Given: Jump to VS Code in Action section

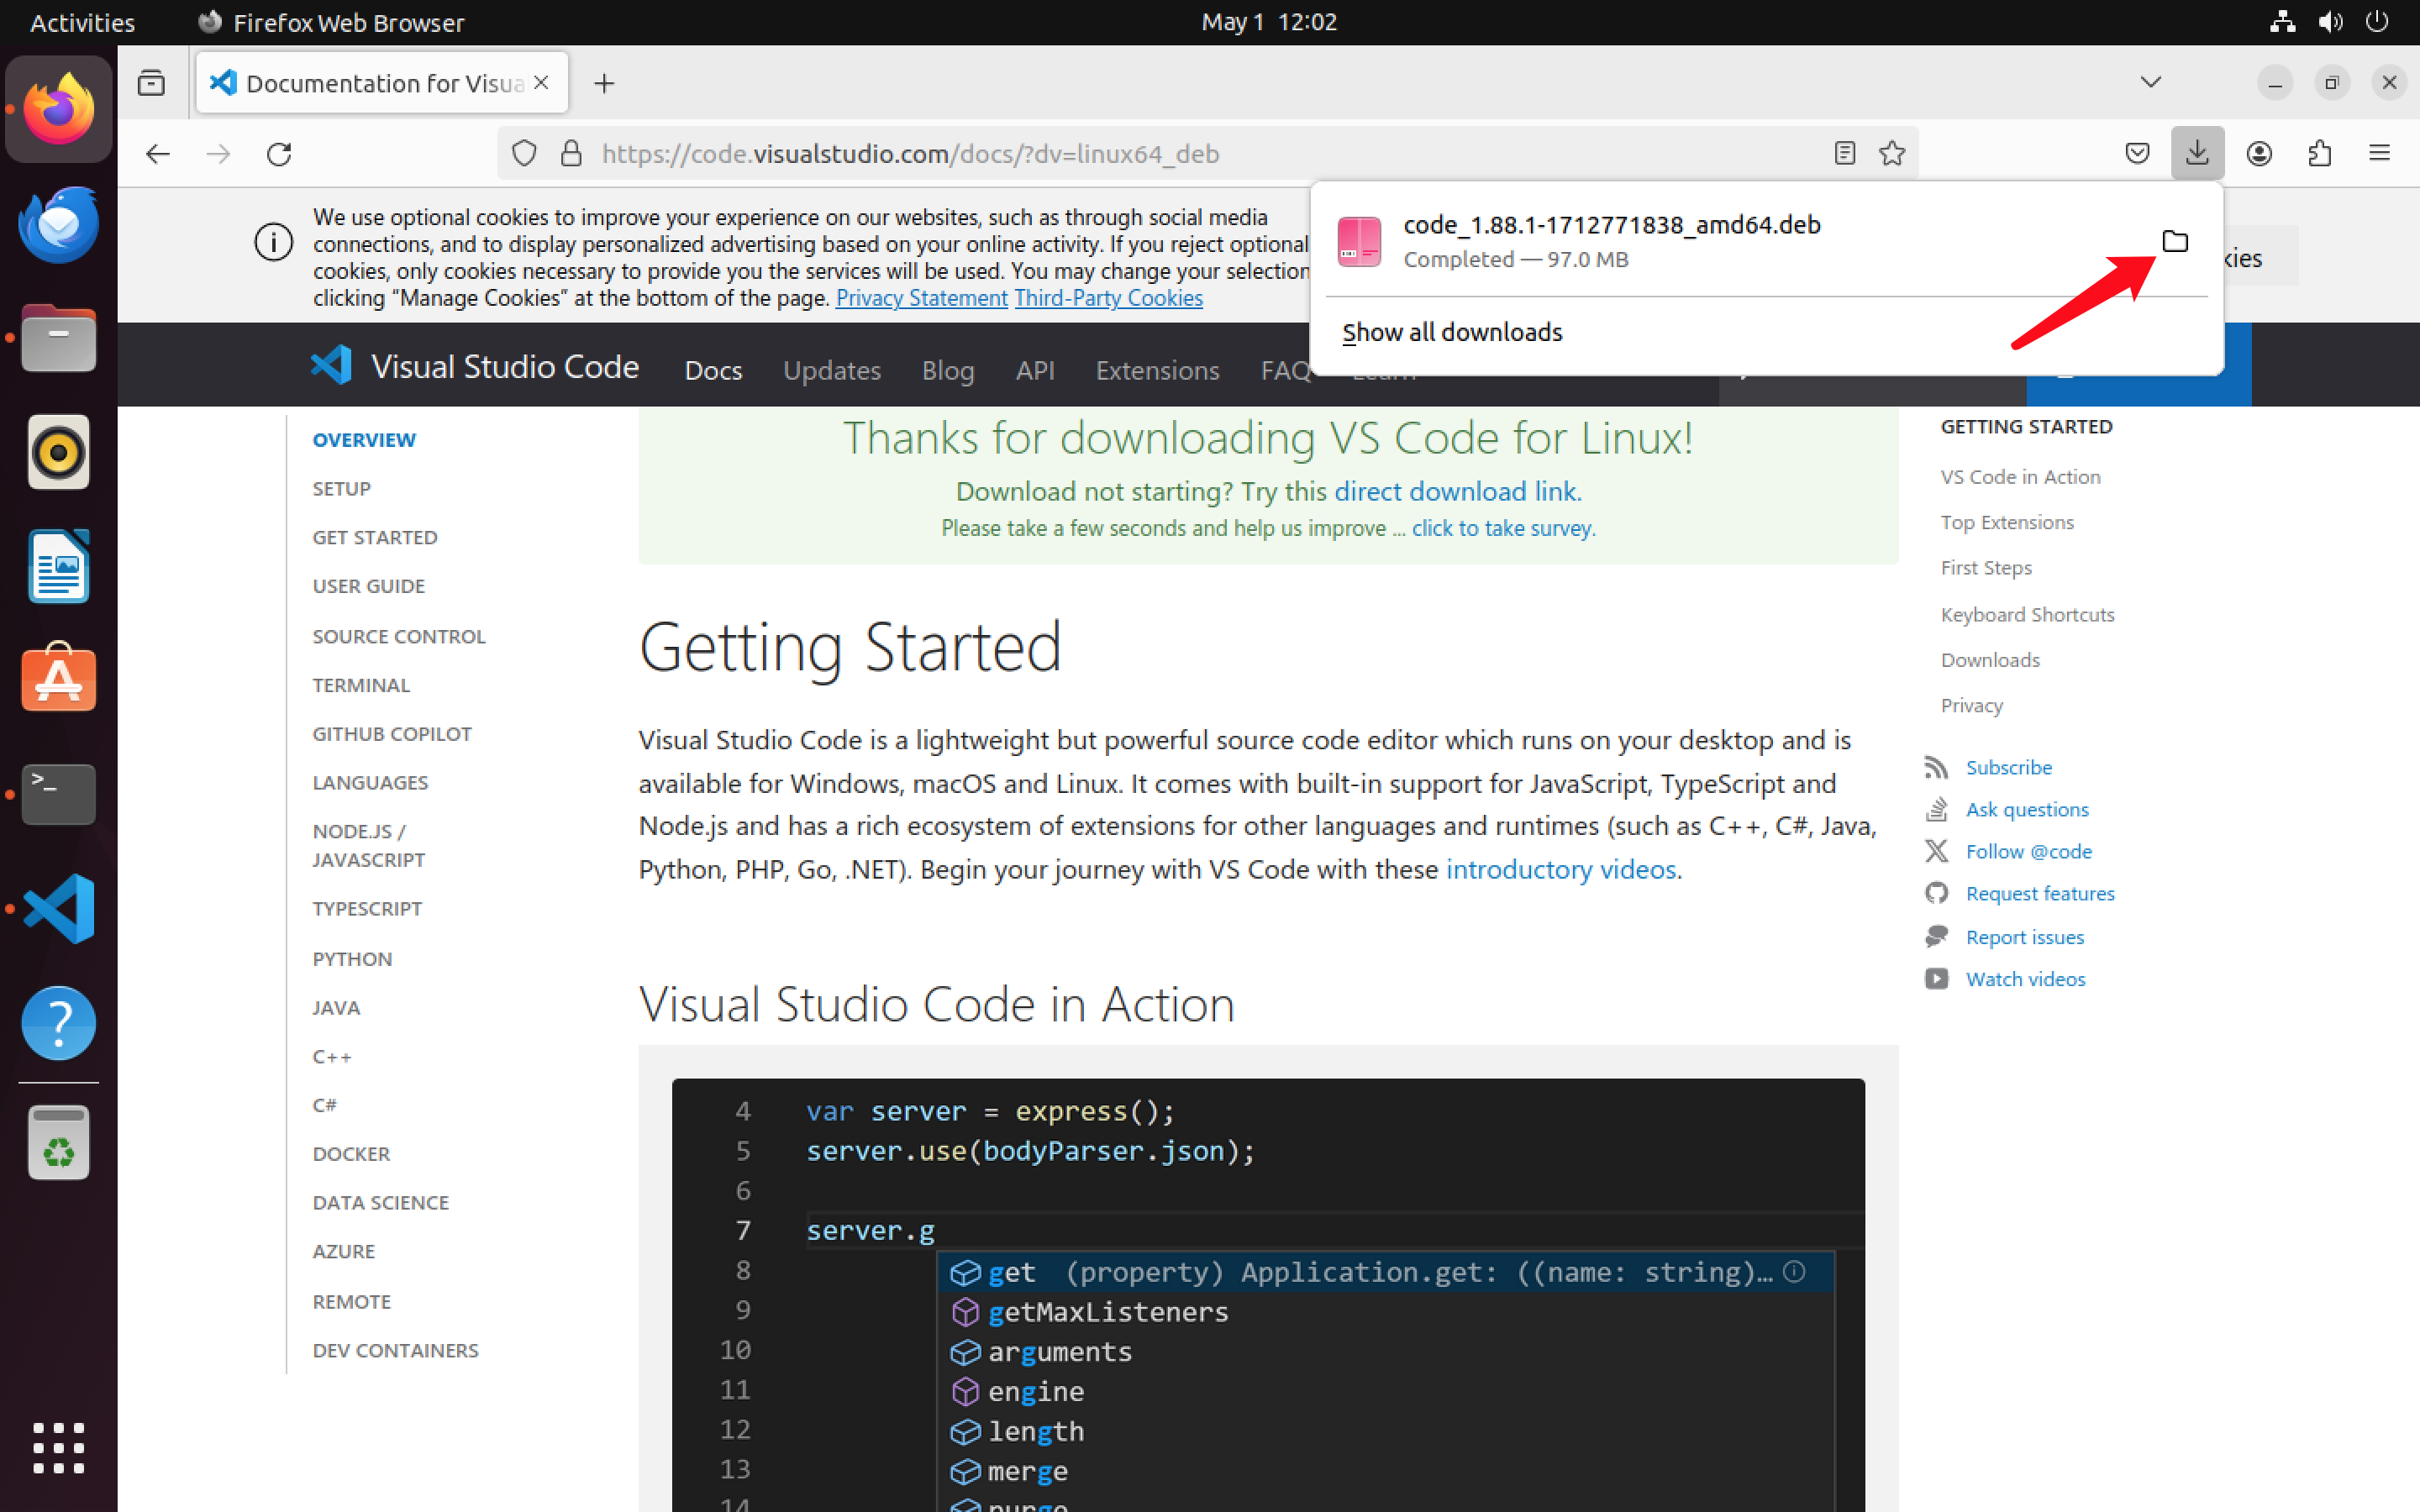Looking at the screenshot, I should tap(2020, 477).
